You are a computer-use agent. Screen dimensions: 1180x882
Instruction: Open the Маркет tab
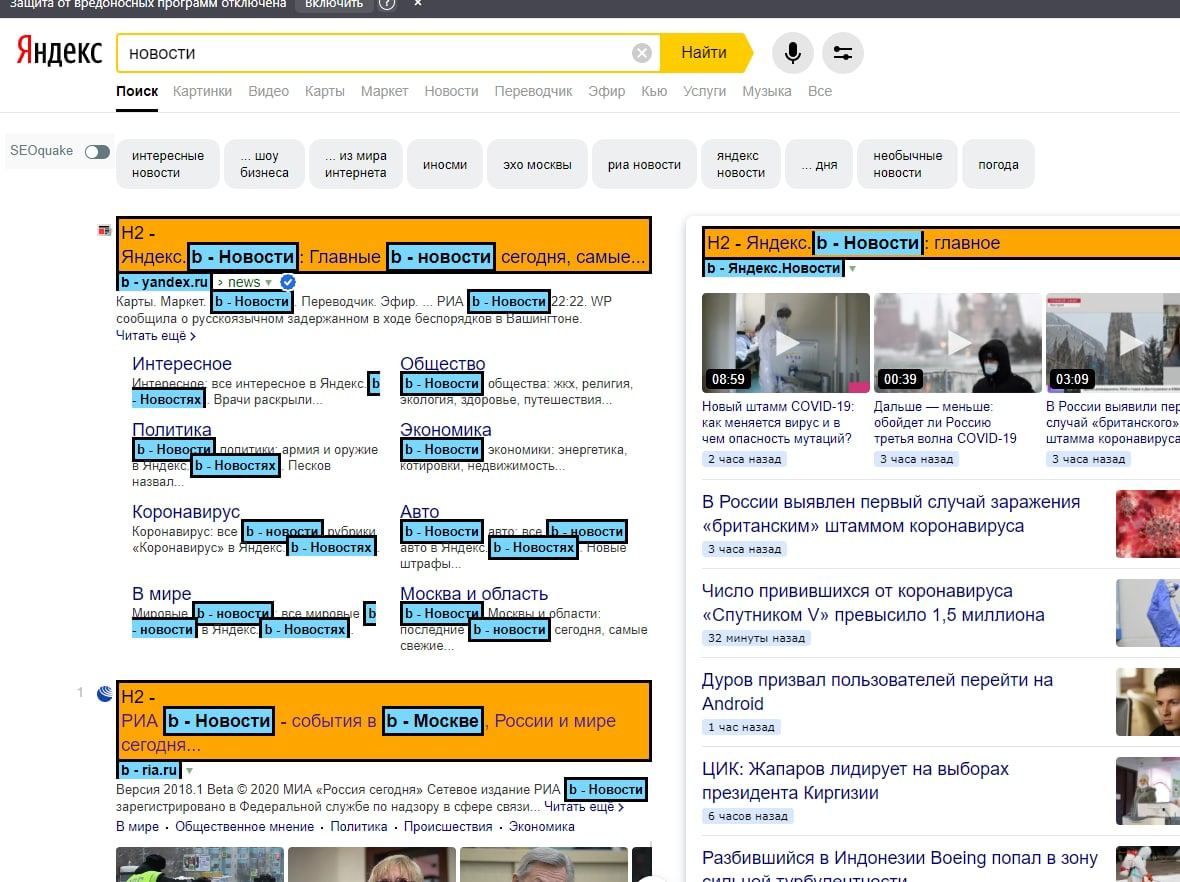(385, 91)
